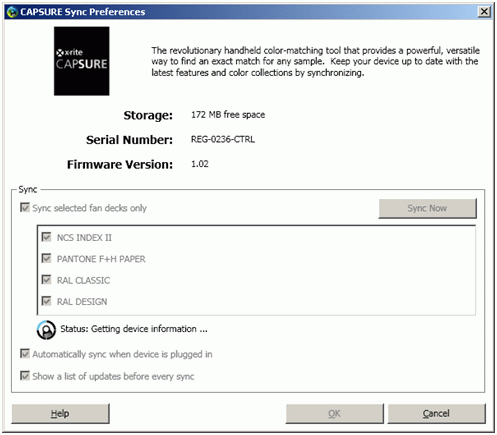Toggle the RAL DESIGN checkbox

[46, 301]
